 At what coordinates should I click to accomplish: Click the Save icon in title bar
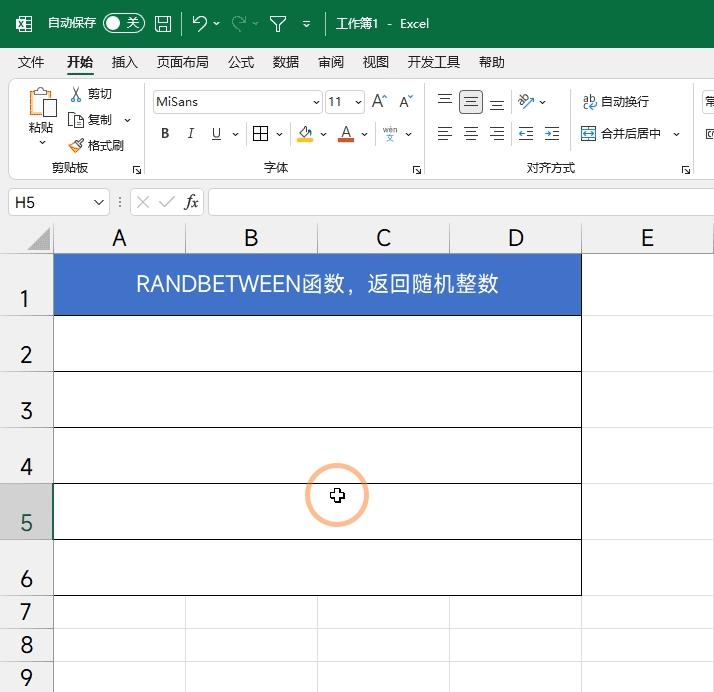tap(163, 23)
